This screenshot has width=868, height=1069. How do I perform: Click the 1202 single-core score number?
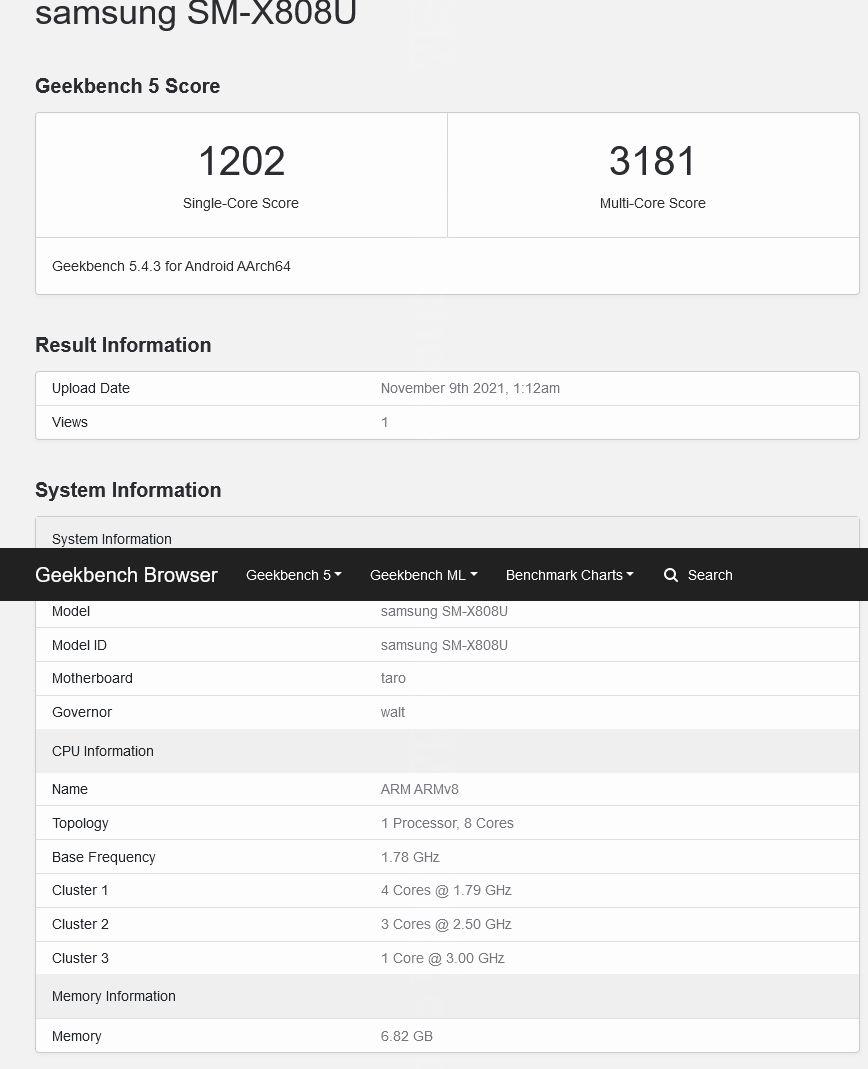[241, 161]
